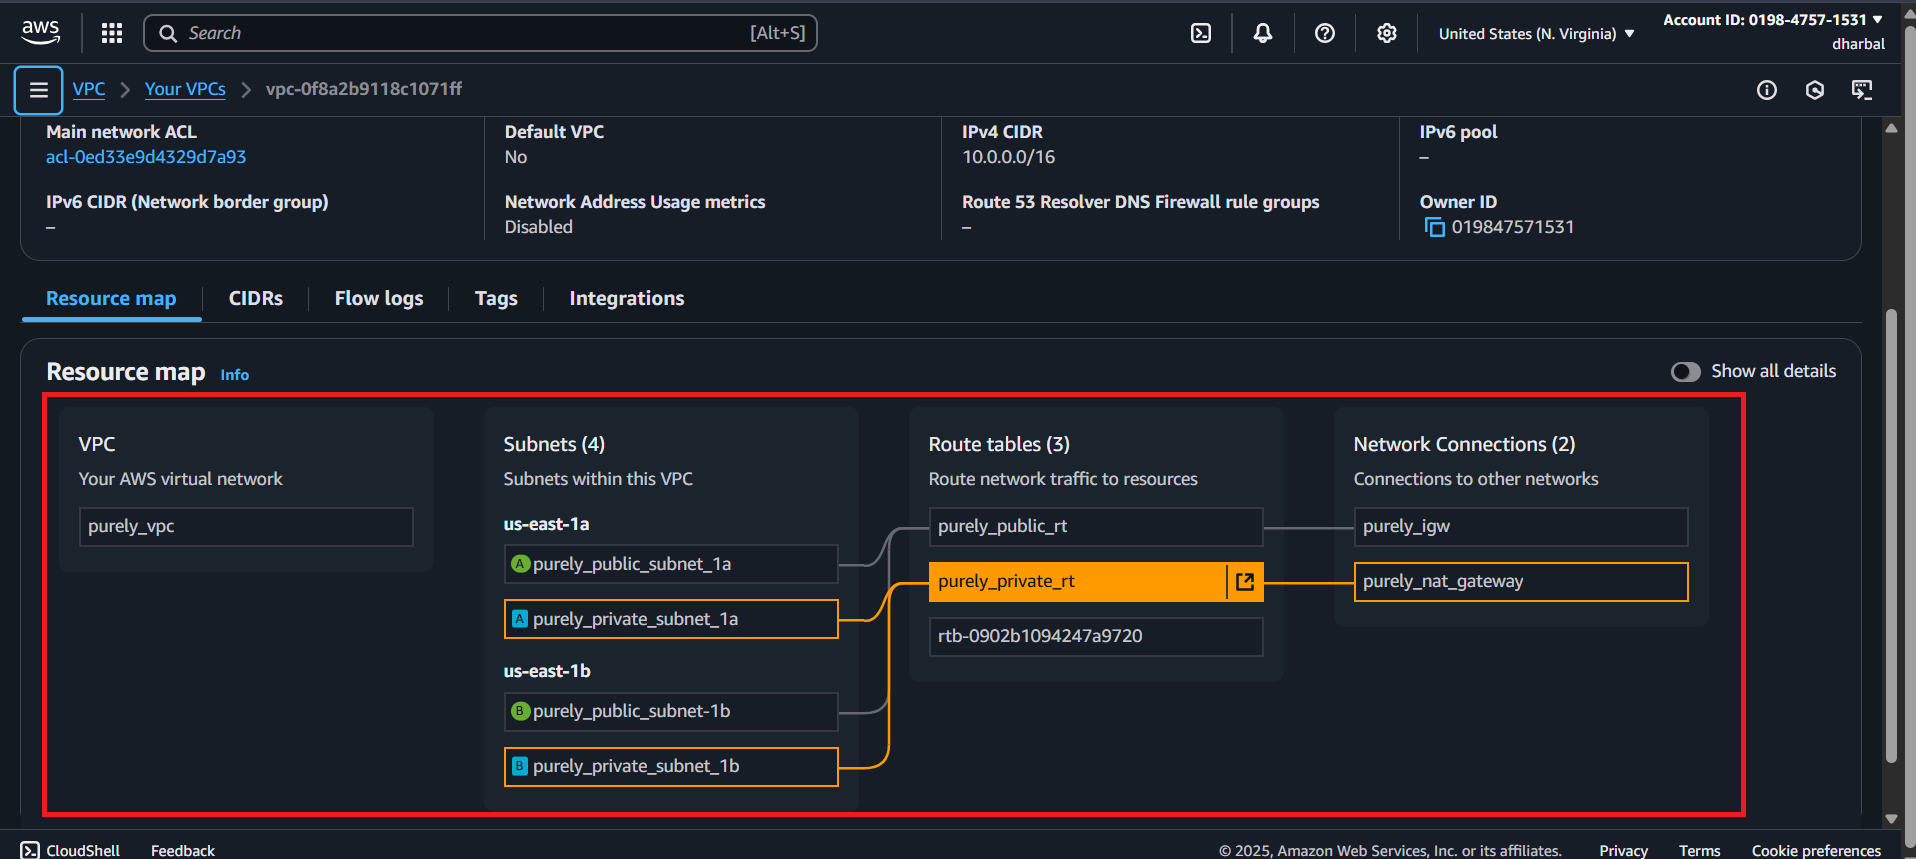Viewport: 1916px width, 859px height.
Task: Open the help question mark icon
Action: [1325, 33]
